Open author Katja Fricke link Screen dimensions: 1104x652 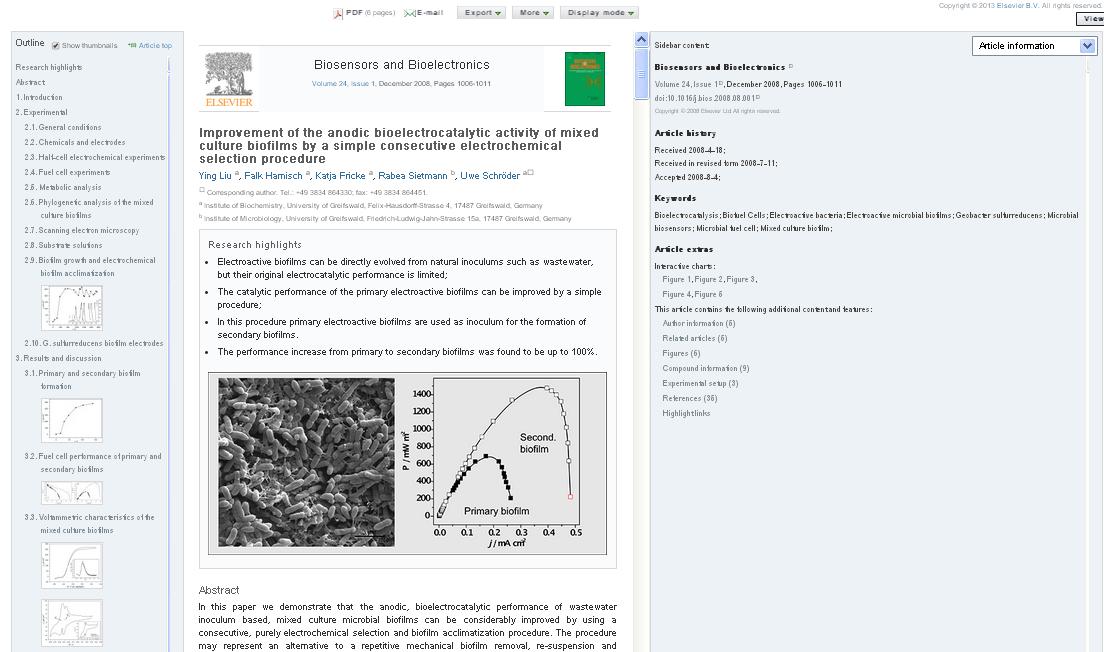tap(340, 176)
